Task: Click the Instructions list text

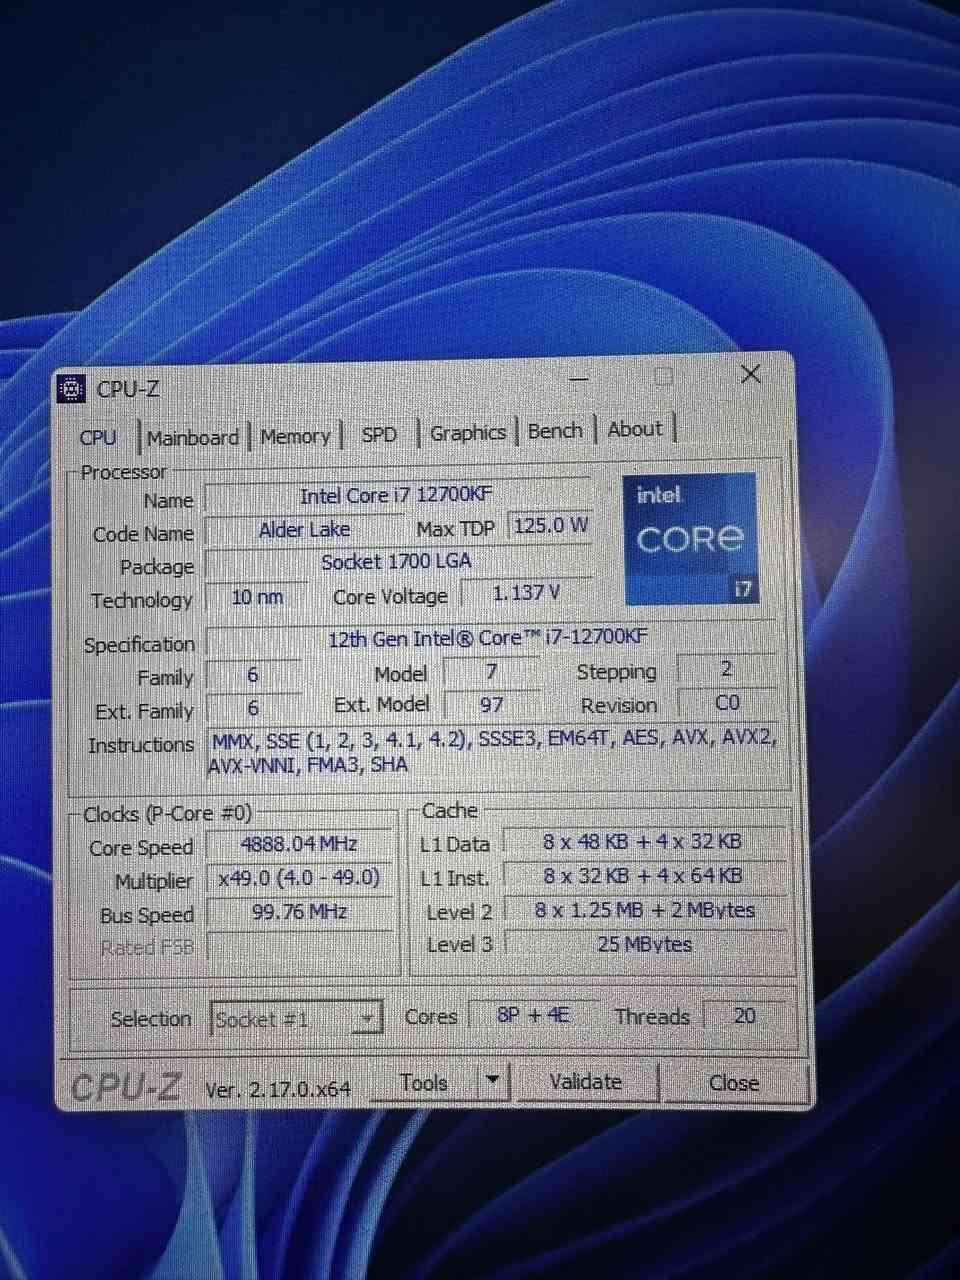Action: pos(492,752)
